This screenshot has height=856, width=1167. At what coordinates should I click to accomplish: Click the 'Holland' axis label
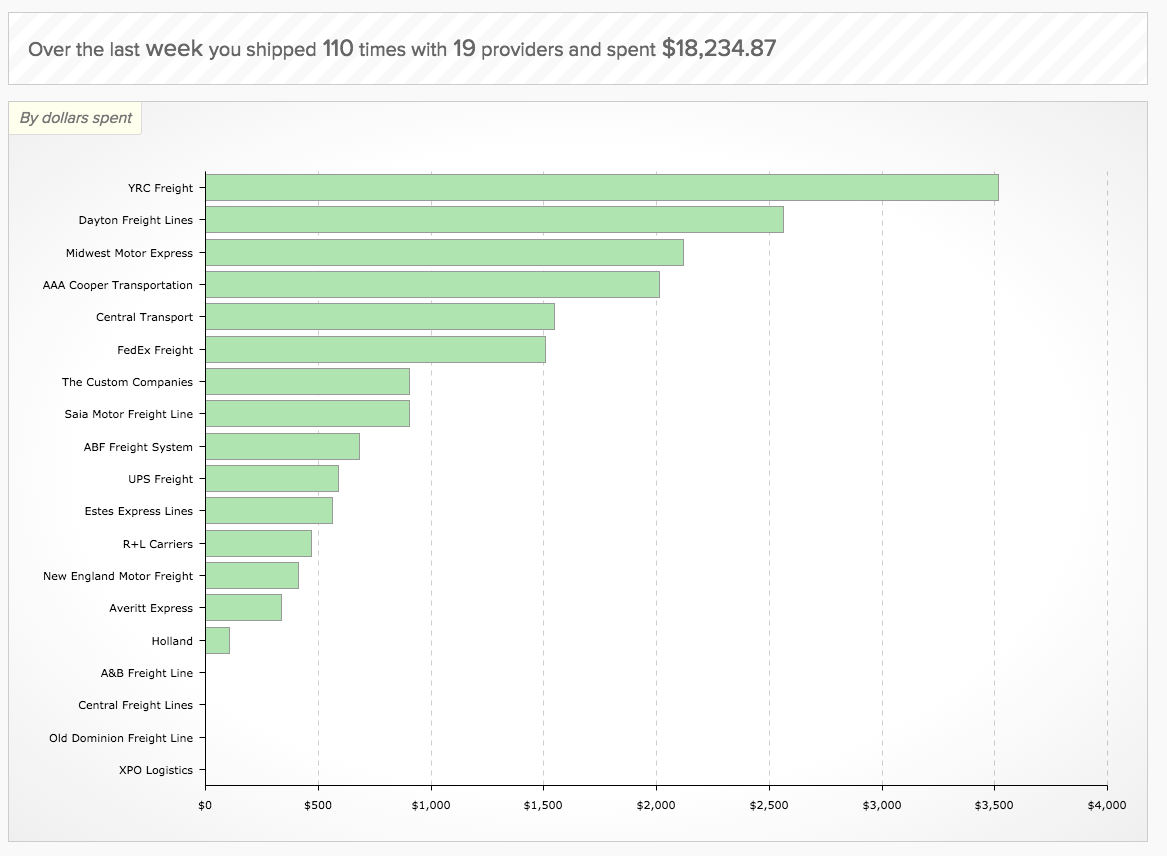(172, 641)
